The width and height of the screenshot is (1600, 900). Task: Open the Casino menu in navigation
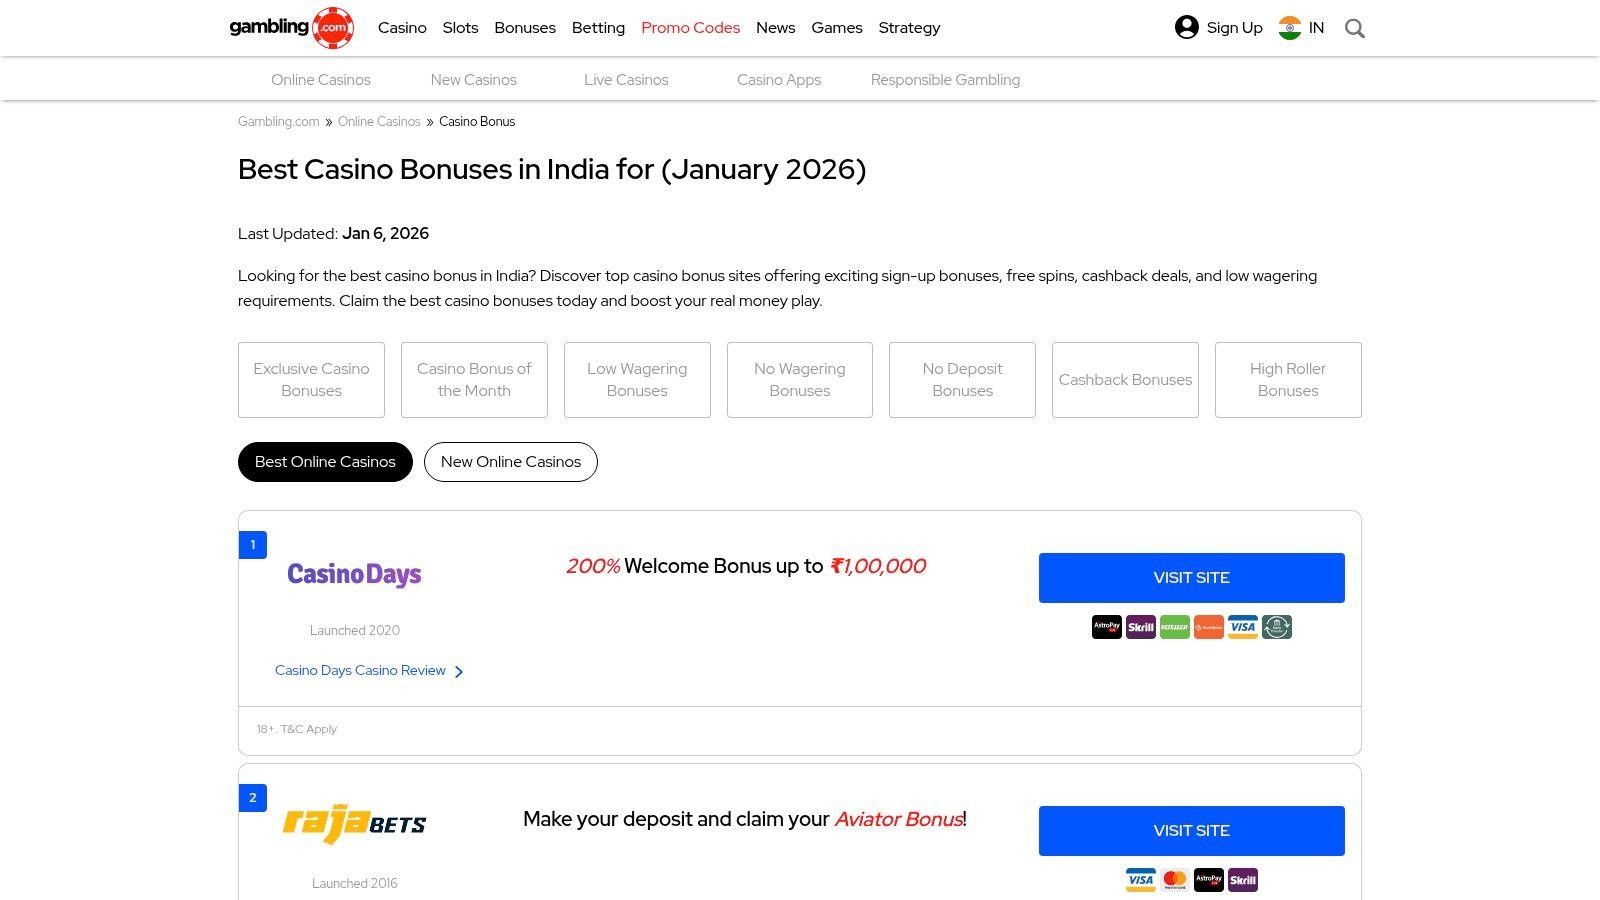click(x=402, y=28)
